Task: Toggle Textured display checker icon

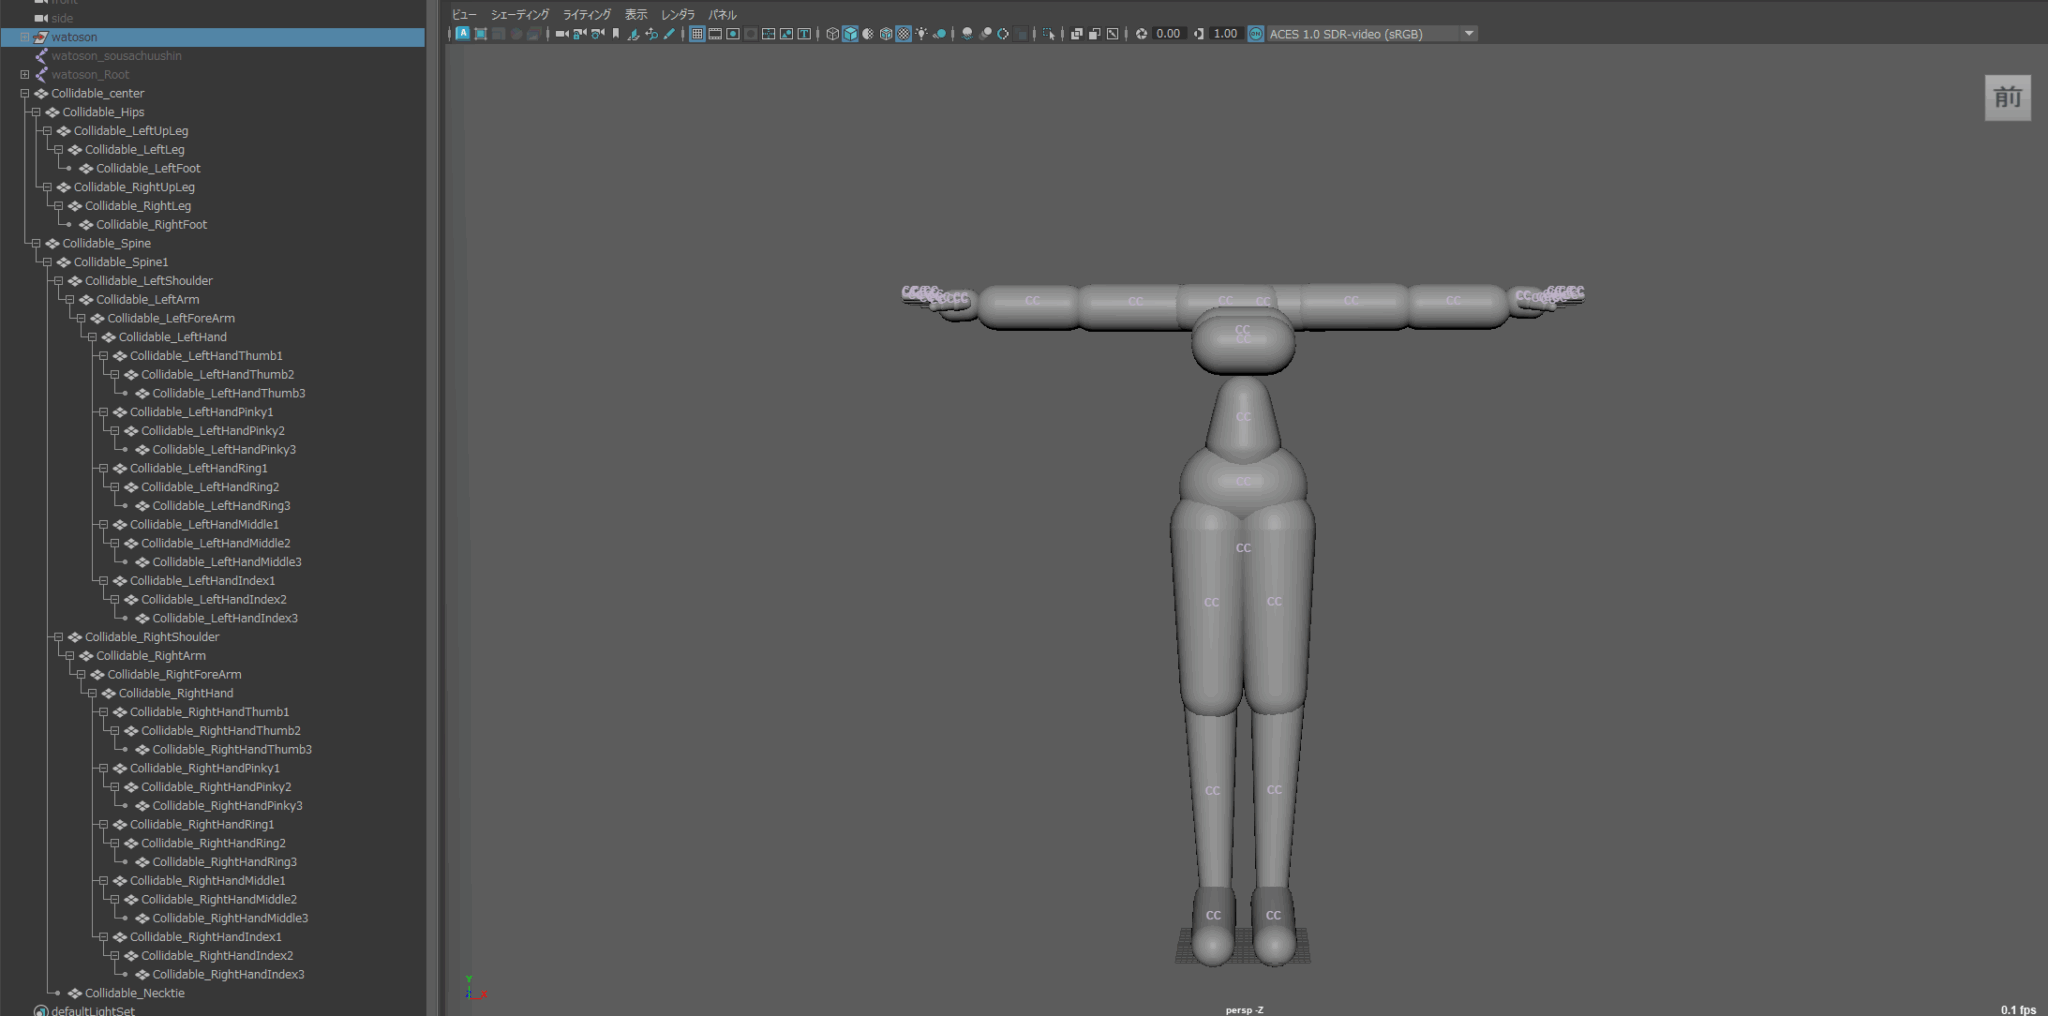Action: [903, 34]
